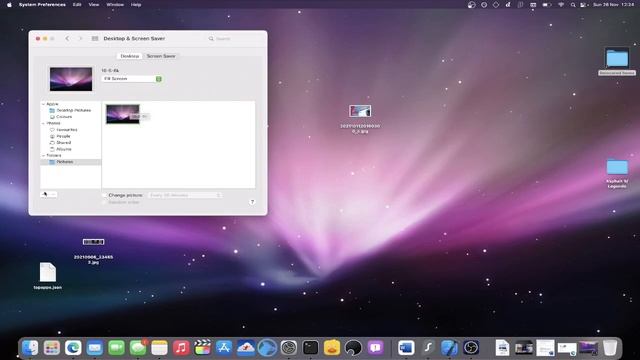
Task: Click the question mark help button
Action: click(x=252, y=202)
